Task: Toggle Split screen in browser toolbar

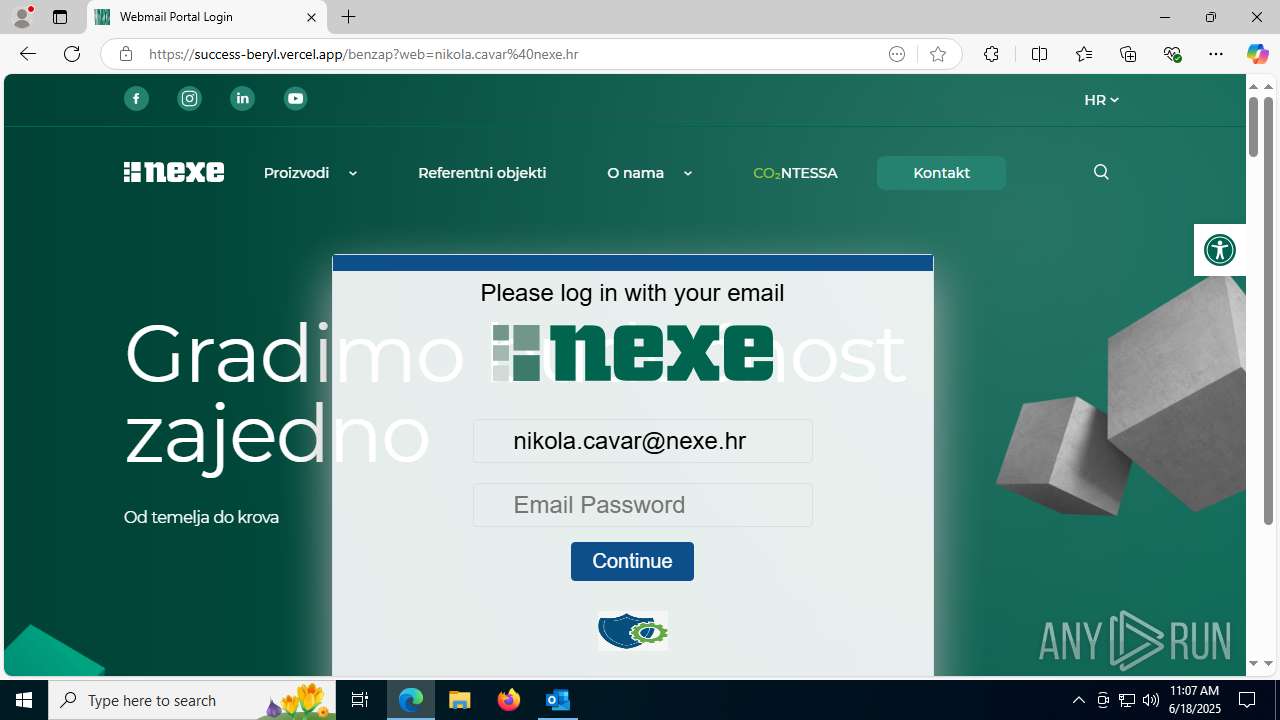Action: [x=1039, y=54]
